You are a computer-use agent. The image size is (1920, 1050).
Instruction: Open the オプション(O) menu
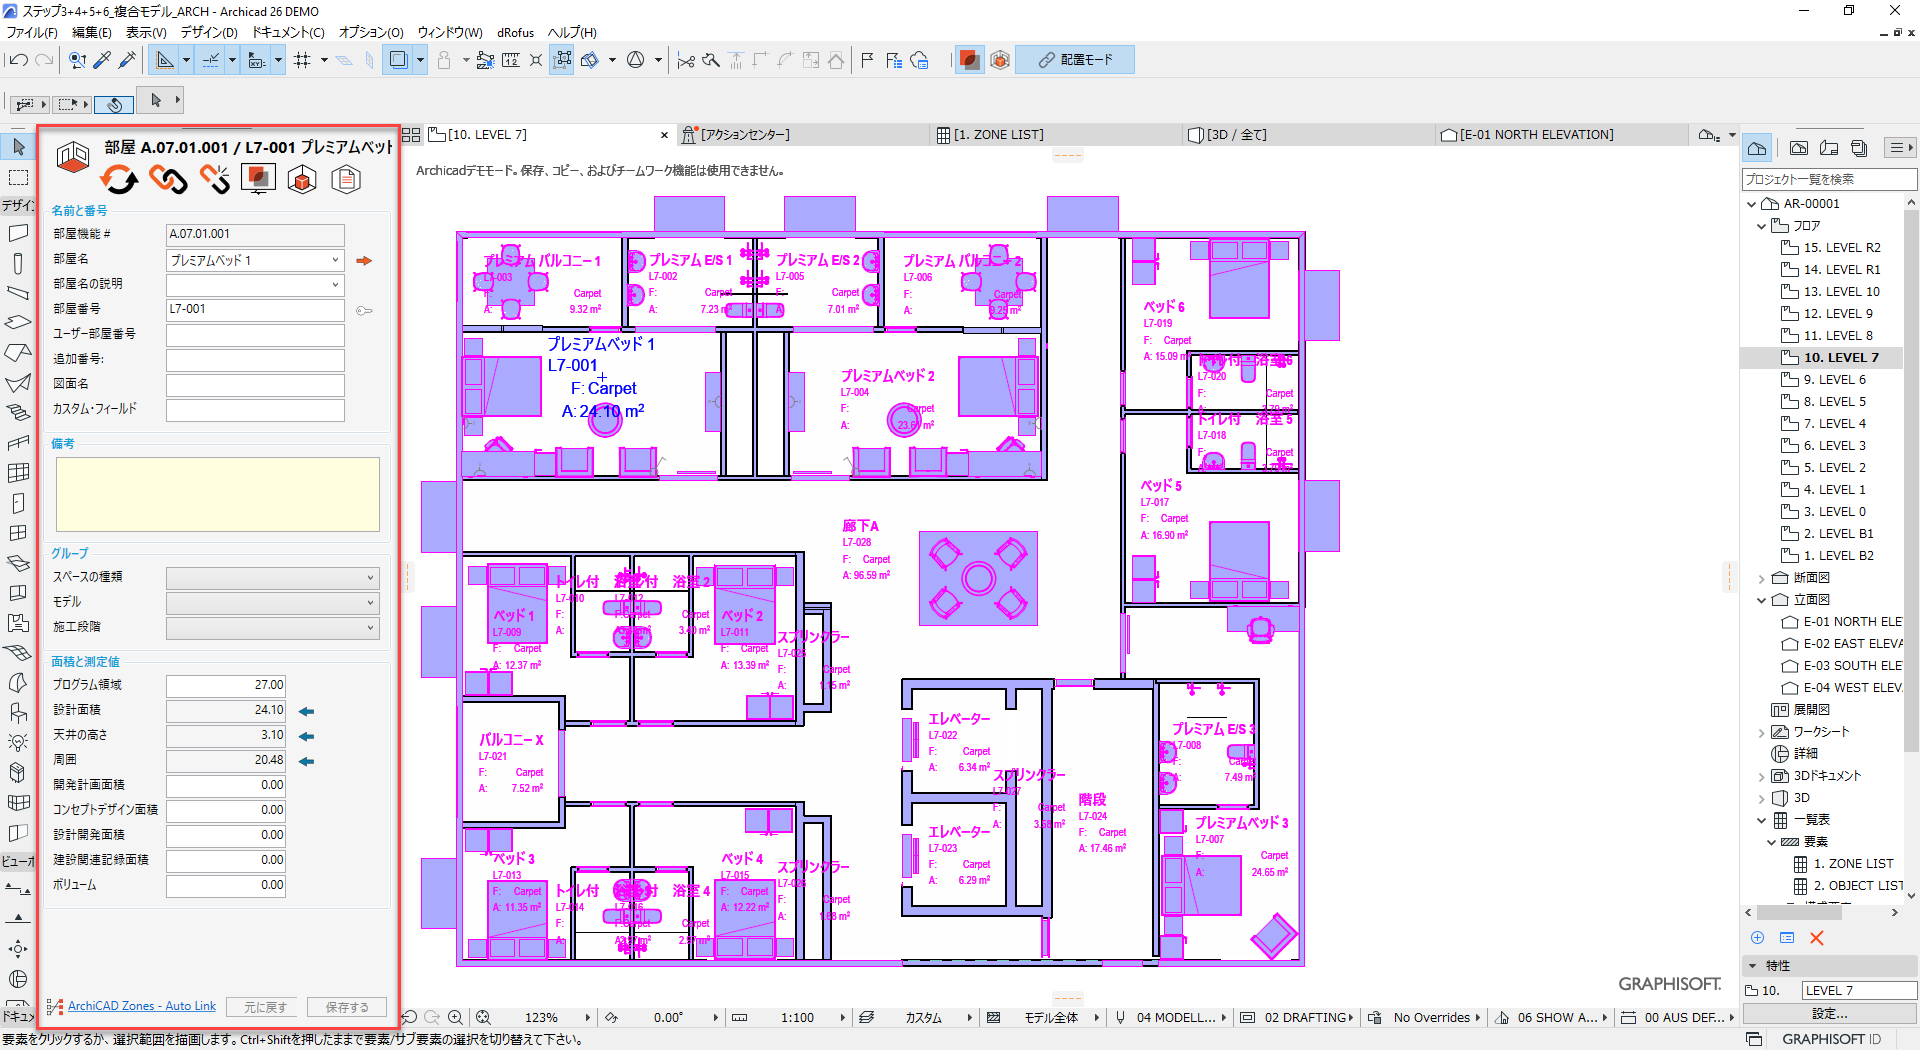(371, 32)
